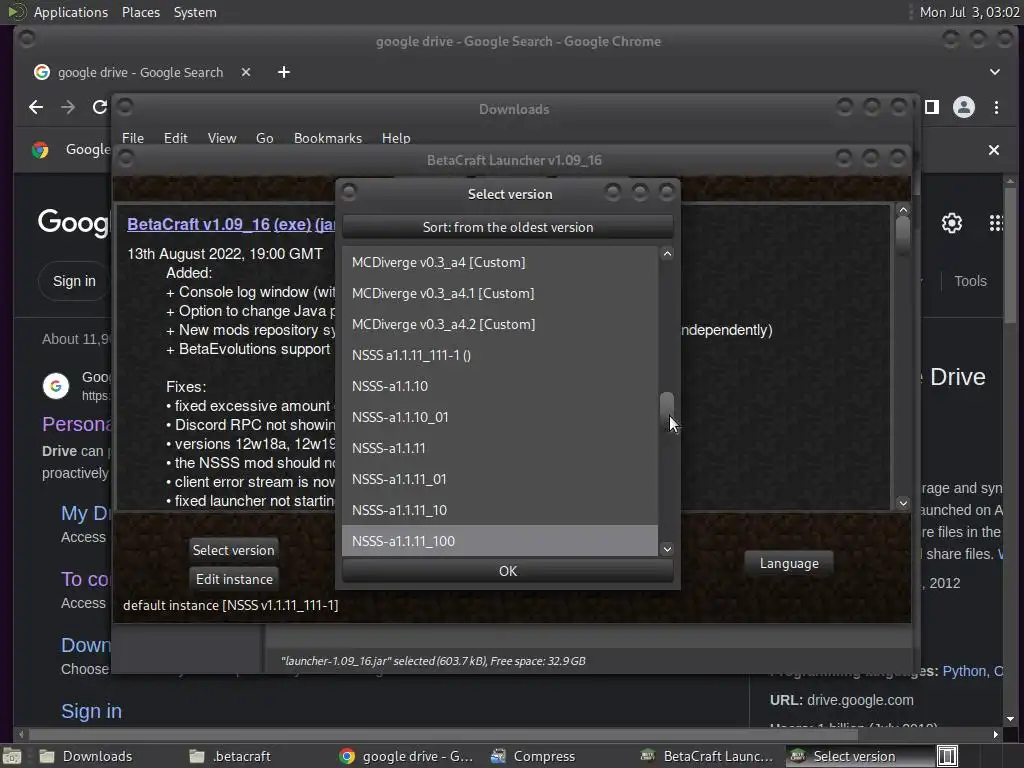The image size is (1024, 768).
Task: Click workspace switcher icon in taskbar
Action: [947, 756]
